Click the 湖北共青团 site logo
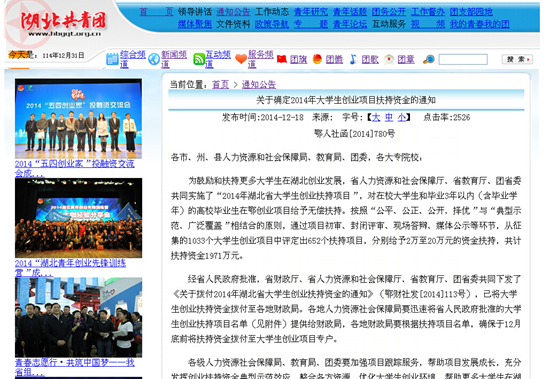This screenshot has height=379, width=550. [63, 23]
